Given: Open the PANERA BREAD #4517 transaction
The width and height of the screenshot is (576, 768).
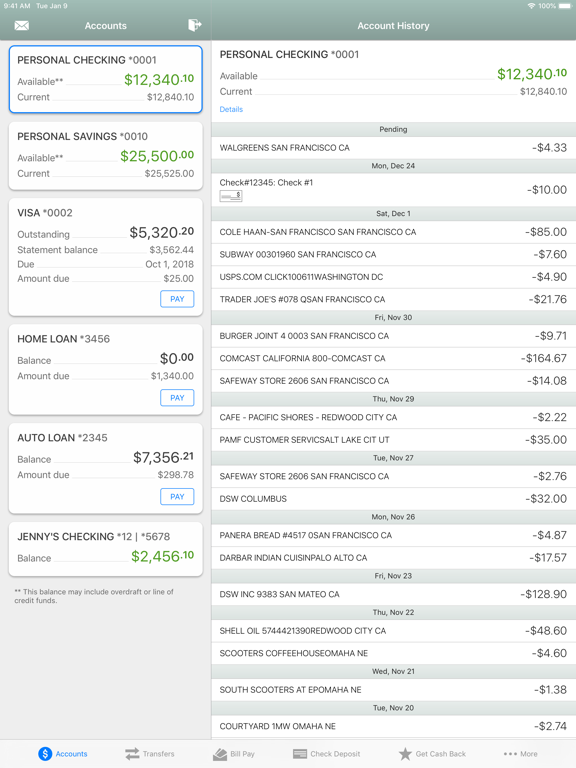Looking at the screenshot, I should click(x=394, y=535).
